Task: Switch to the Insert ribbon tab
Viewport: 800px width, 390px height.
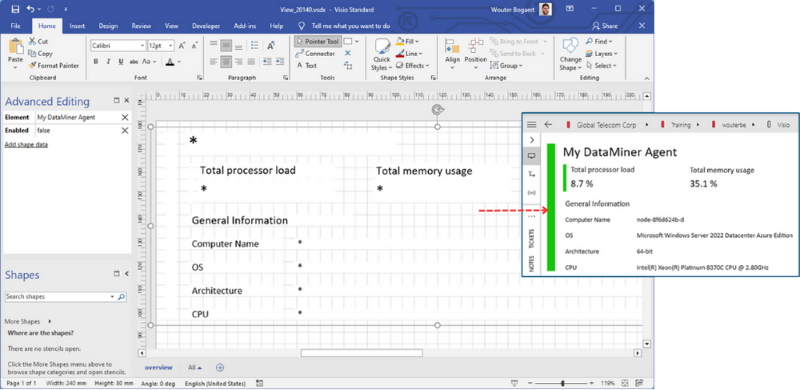Action: tap(77, 26)
